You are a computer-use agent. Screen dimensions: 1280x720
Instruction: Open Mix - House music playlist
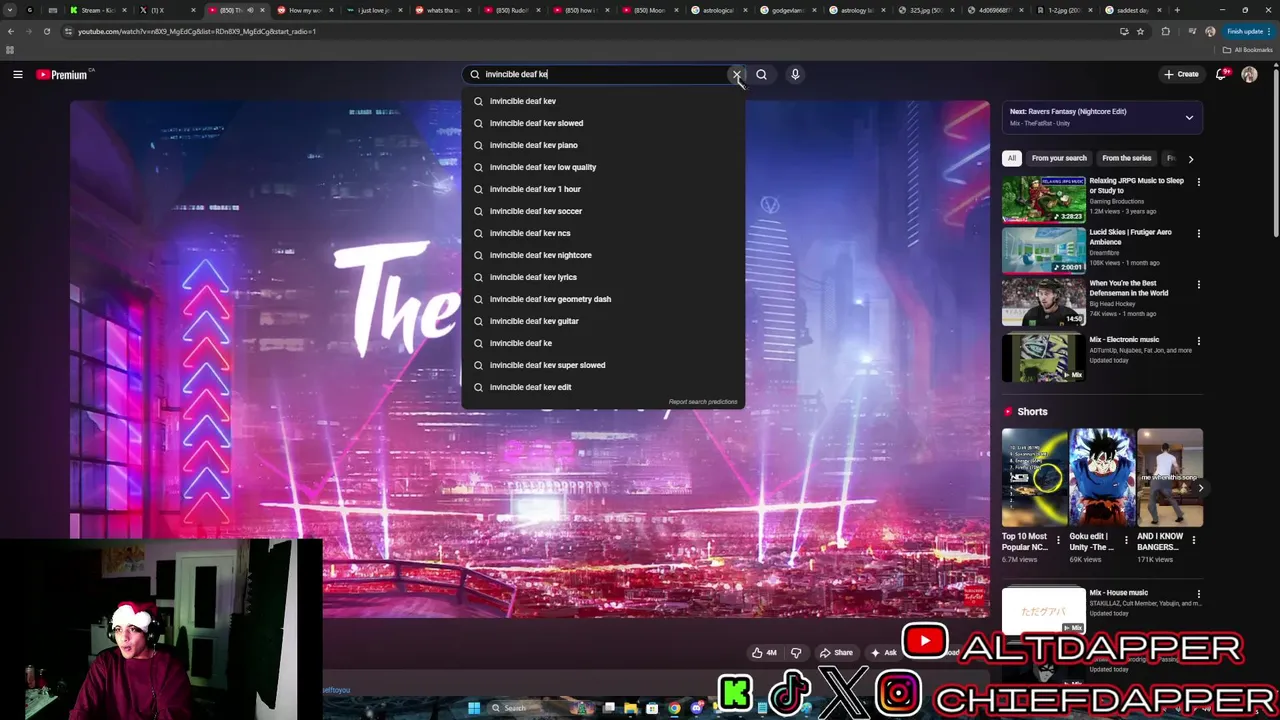click(x=1118, y=593)
